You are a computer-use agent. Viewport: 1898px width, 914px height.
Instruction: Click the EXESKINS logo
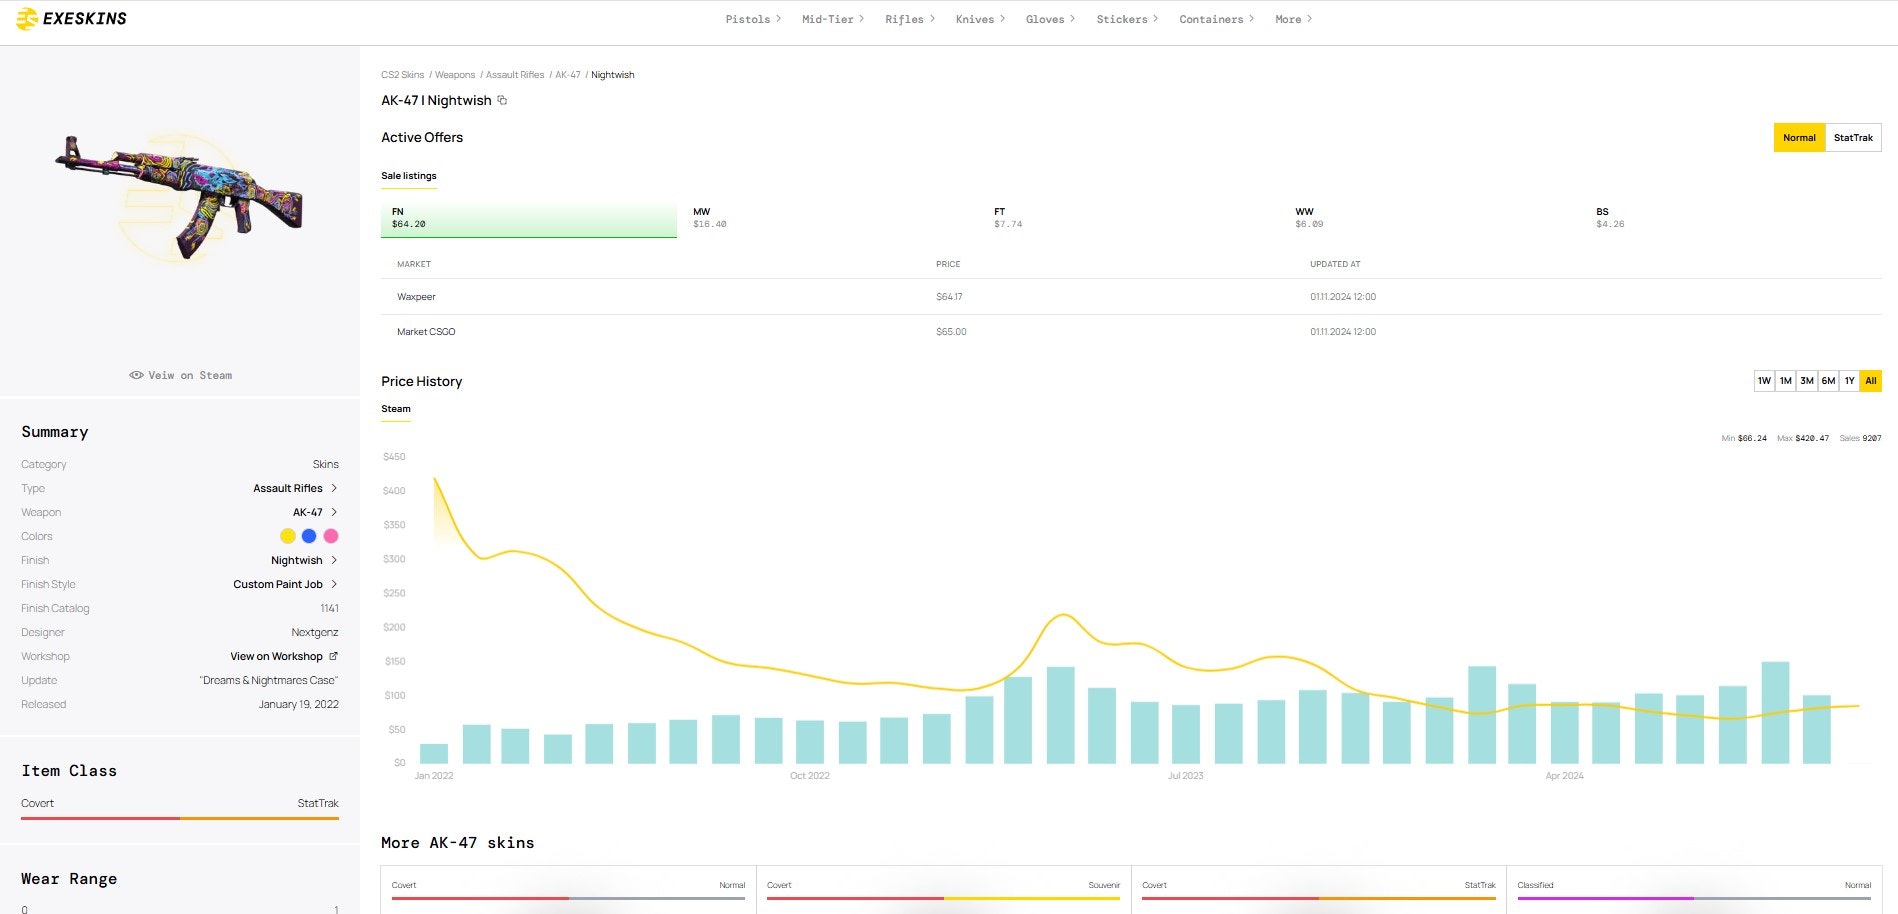point(71,19)
